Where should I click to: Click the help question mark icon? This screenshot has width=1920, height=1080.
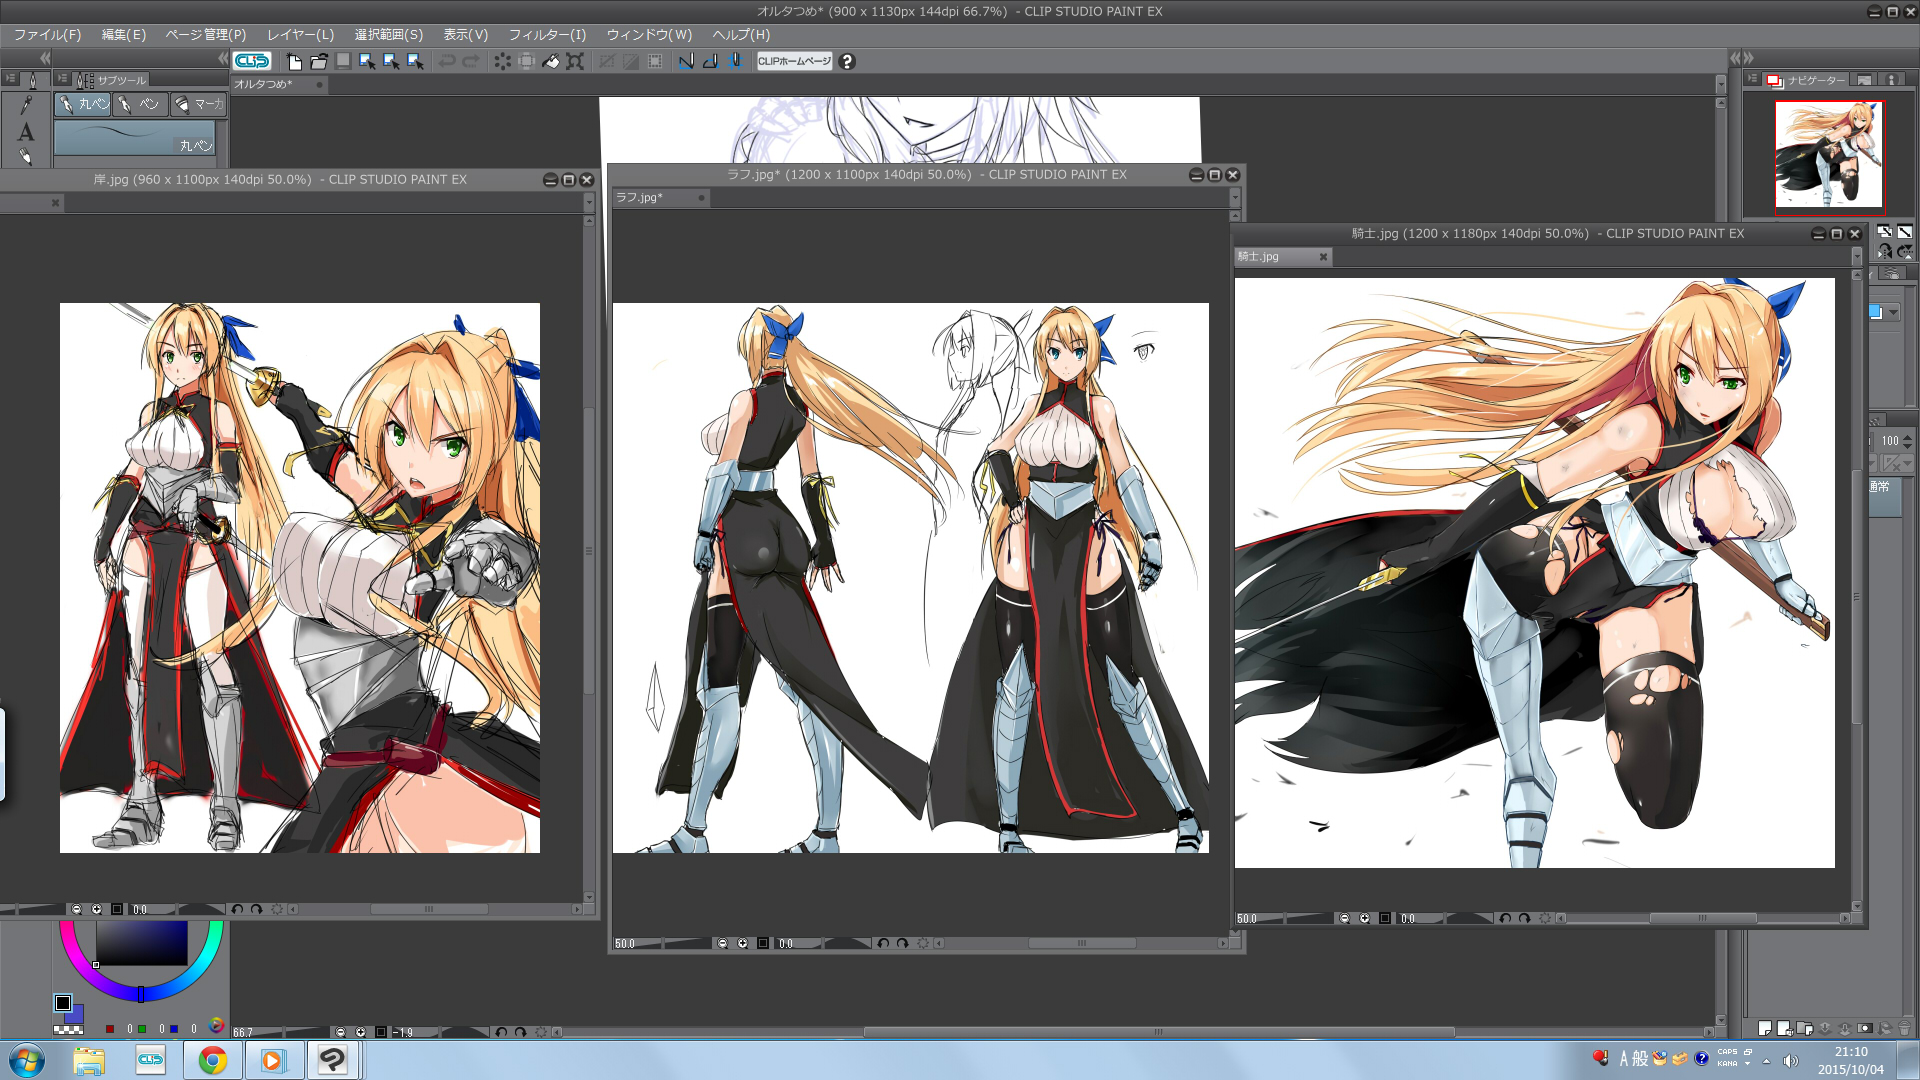(847, 62)
